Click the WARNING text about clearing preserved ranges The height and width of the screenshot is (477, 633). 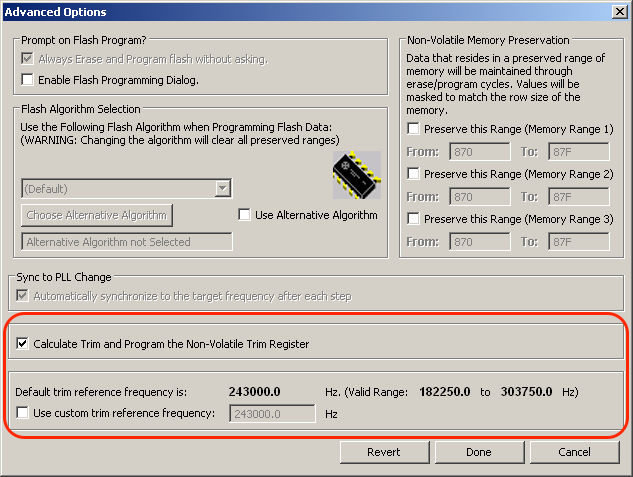(x=180, y=140)
